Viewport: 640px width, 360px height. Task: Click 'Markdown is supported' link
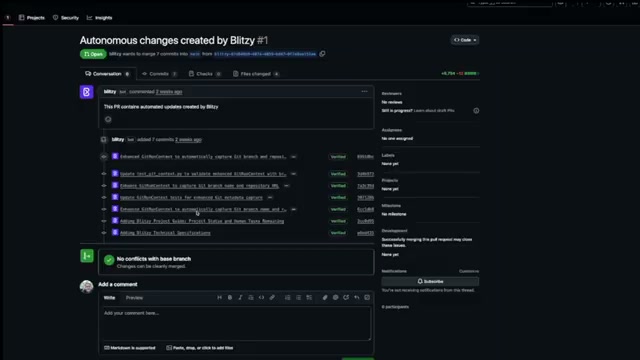(x=130, y=348)
